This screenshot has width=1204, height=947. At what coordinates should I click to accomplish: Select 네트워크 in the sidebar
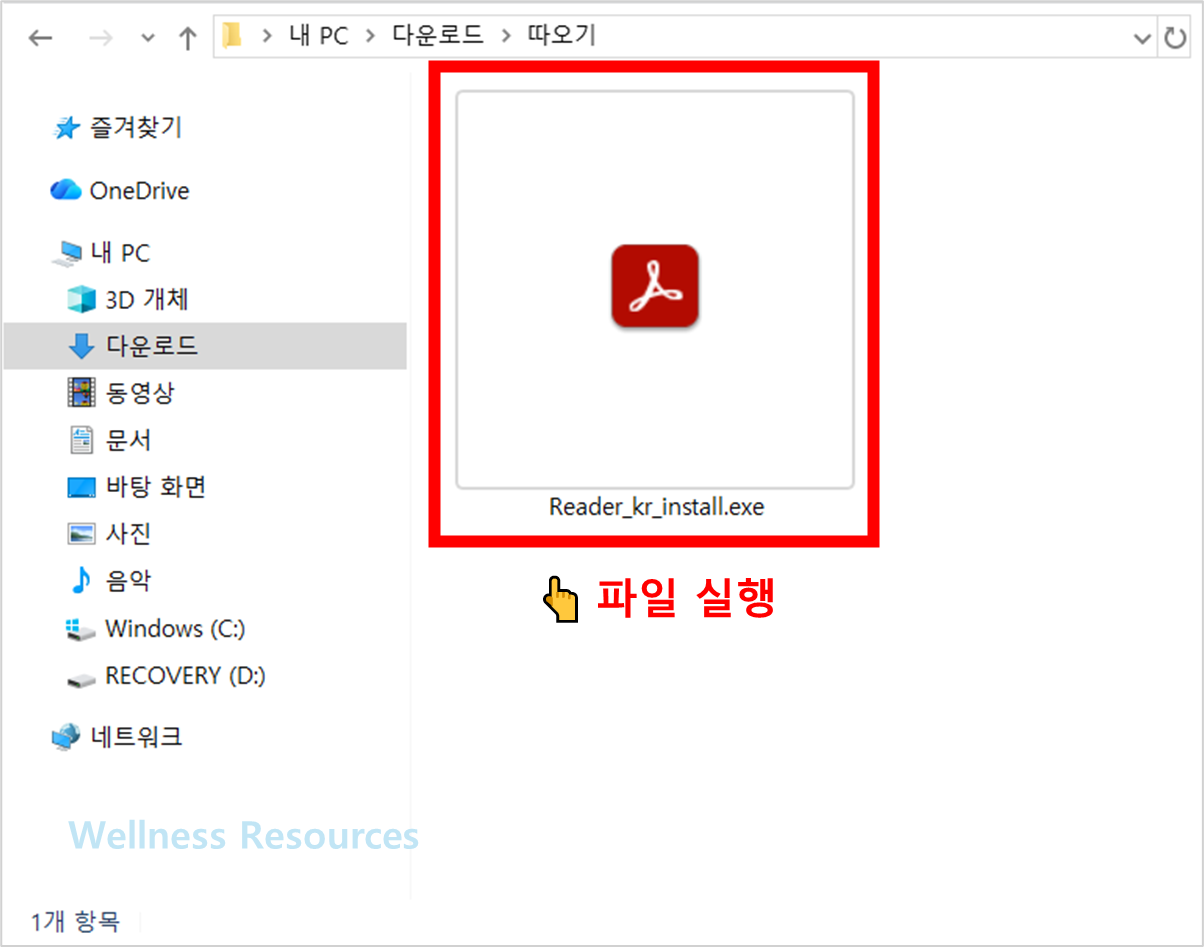[x=136, y=737]
